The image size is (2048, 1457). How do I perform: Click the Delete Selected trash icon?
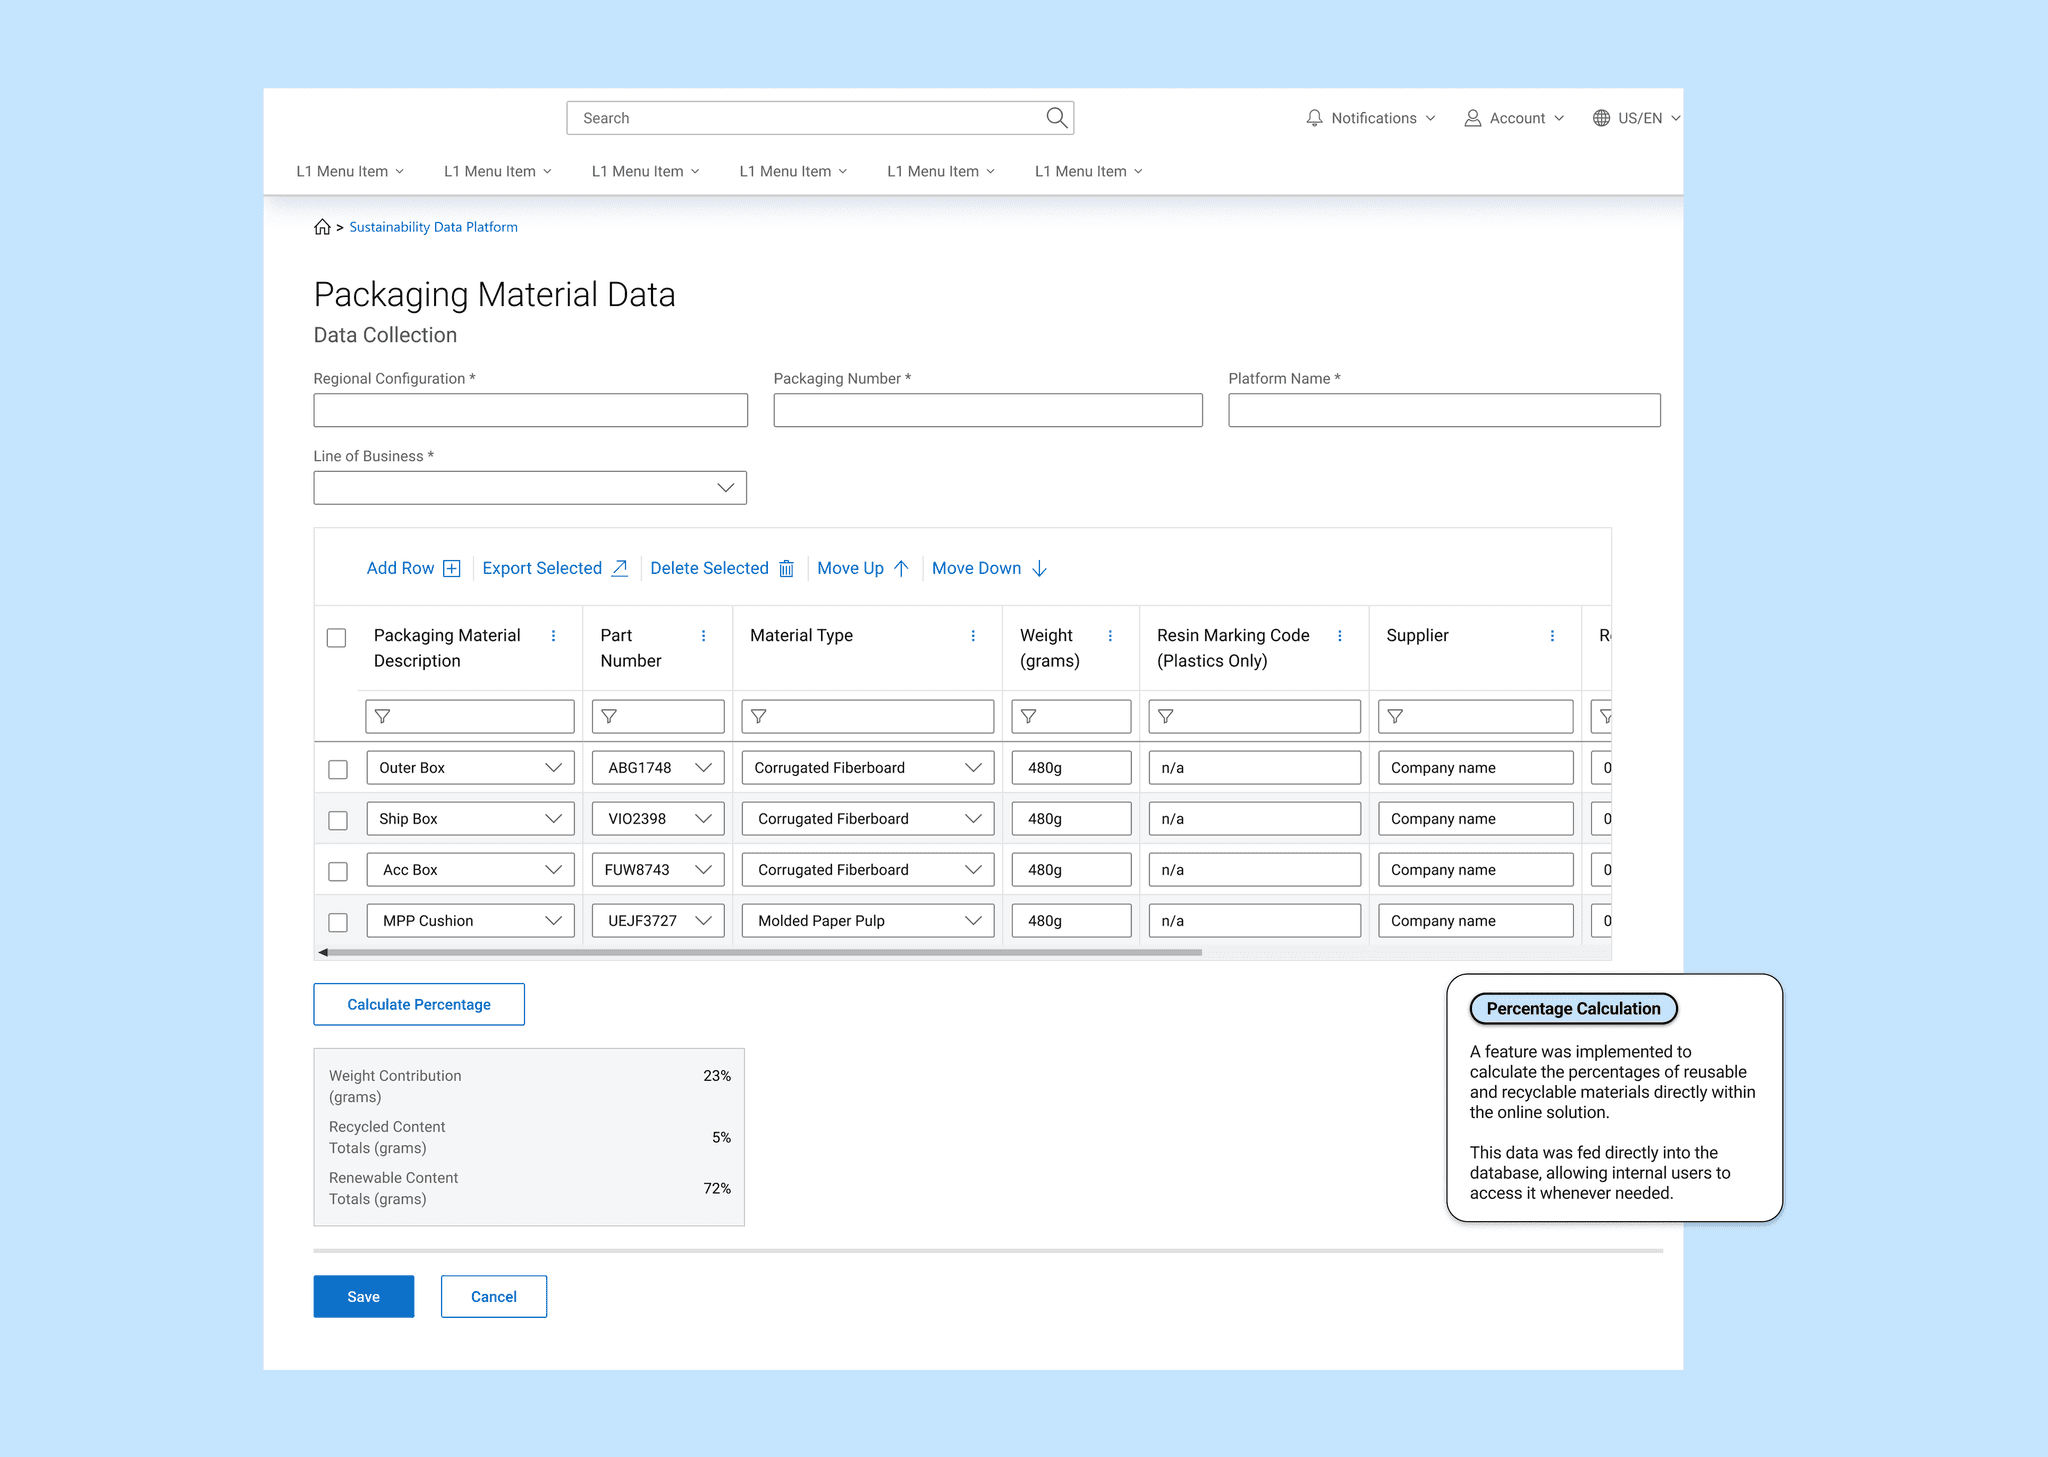pos(787,569)
